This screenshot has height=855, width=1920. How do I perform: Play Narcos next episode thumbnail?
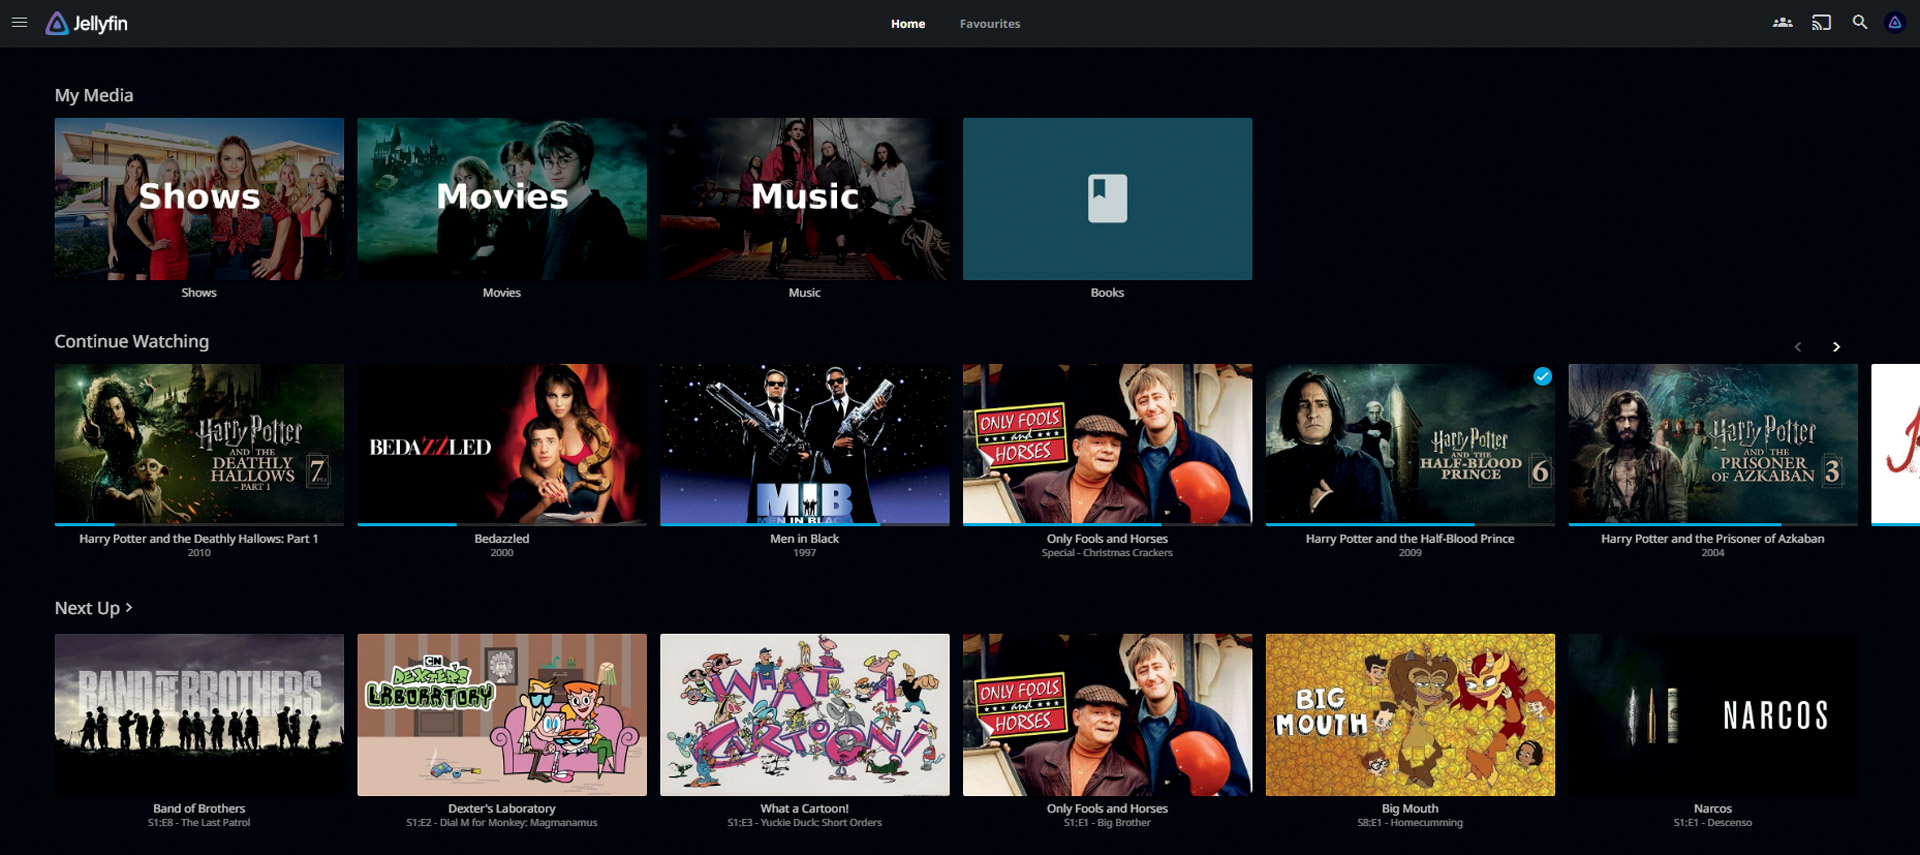(x=1713, y=715)
